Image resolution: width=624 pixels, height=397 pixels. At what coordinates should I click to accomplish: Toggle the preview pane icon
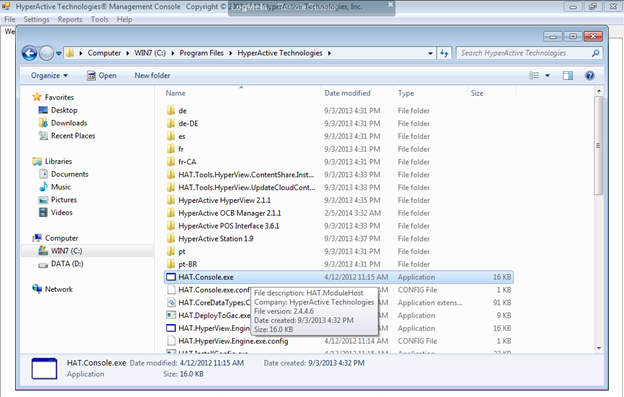click(568, 76)
